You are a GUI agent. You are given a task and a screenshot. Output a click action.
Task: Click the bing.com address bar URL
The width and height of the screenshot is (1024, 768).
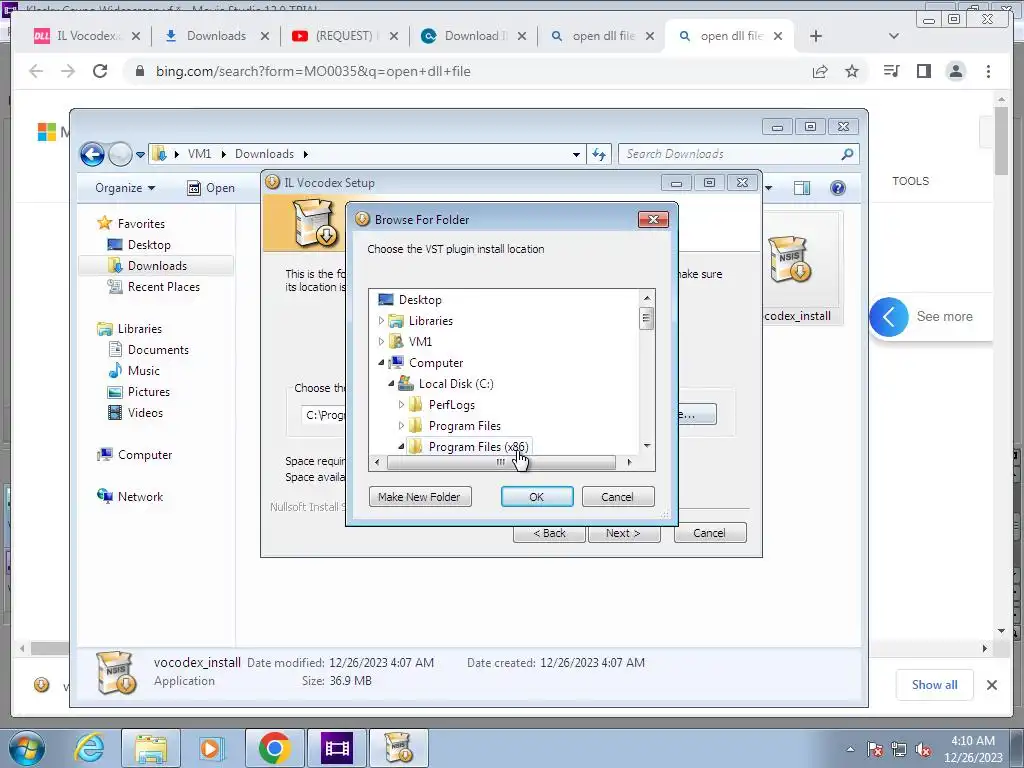tap(313, 71)
